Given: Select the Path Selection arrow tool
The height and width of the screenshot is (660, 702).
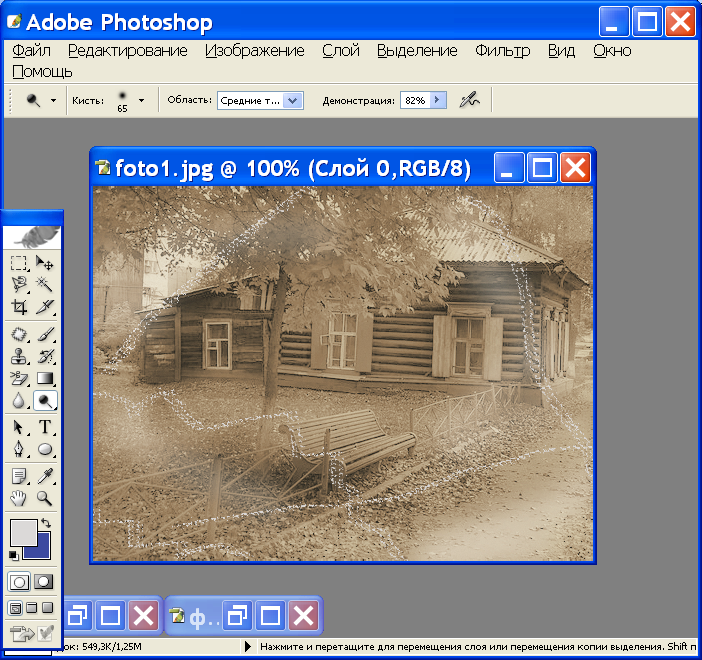Looking at the screenshot, I should [18, 427].
